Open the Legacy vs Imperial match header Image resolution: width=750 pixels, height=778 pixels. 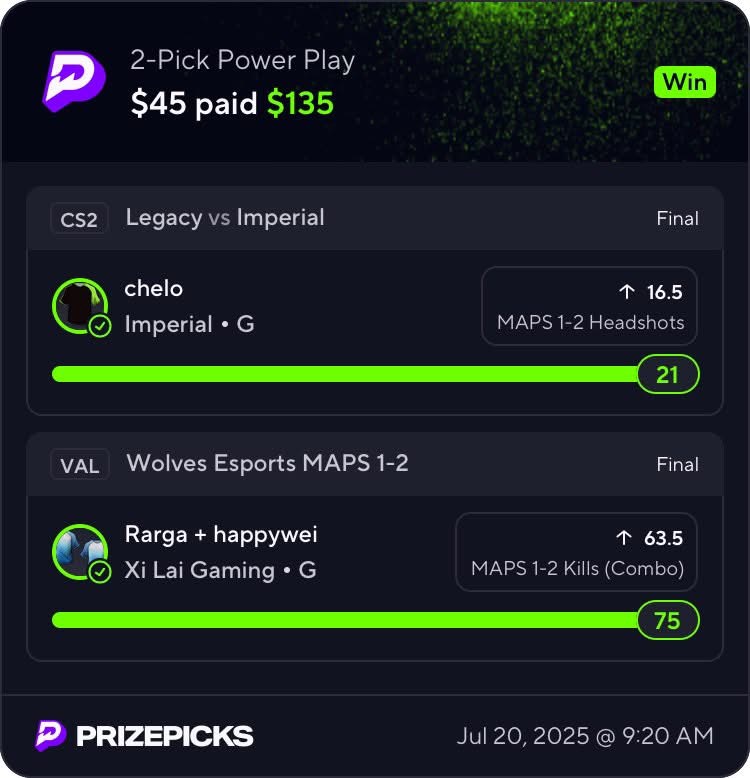[375, 218]
